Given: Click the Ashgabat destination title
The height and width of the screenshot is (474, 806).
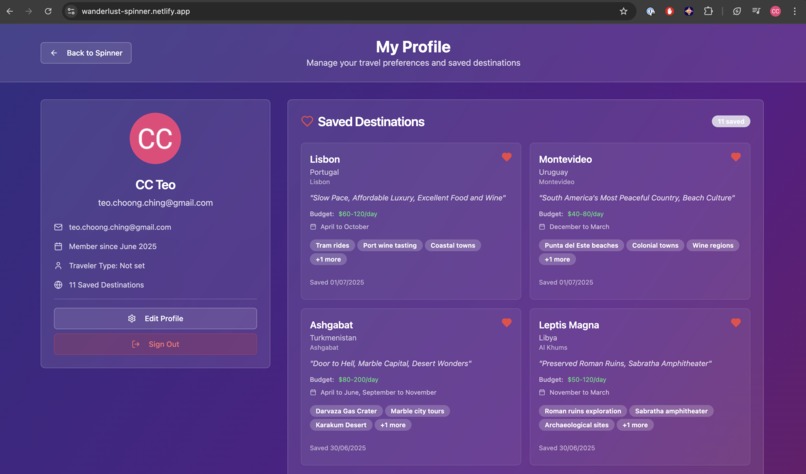Looking at the screenshot, I should [x=332, y=325].
